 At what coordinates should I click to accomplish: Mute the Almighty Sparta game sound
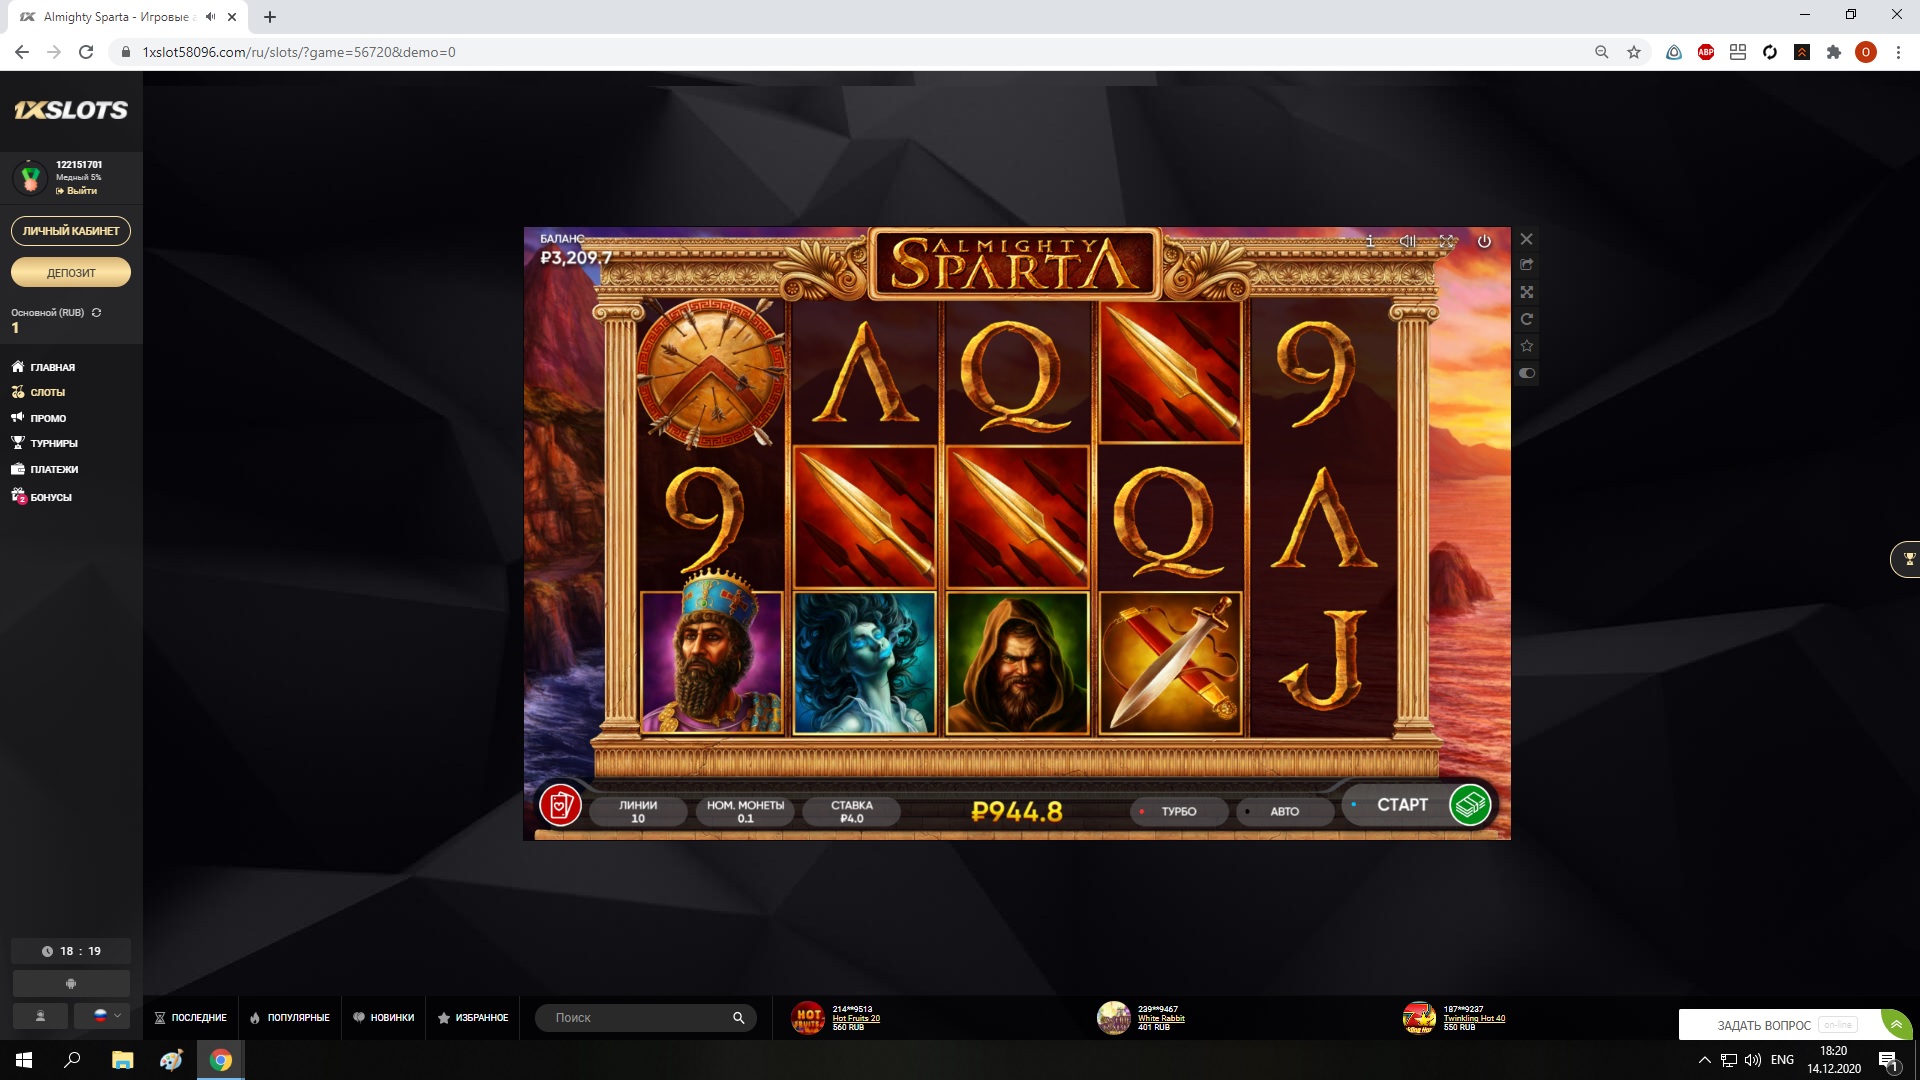(x=1408, y=241)
